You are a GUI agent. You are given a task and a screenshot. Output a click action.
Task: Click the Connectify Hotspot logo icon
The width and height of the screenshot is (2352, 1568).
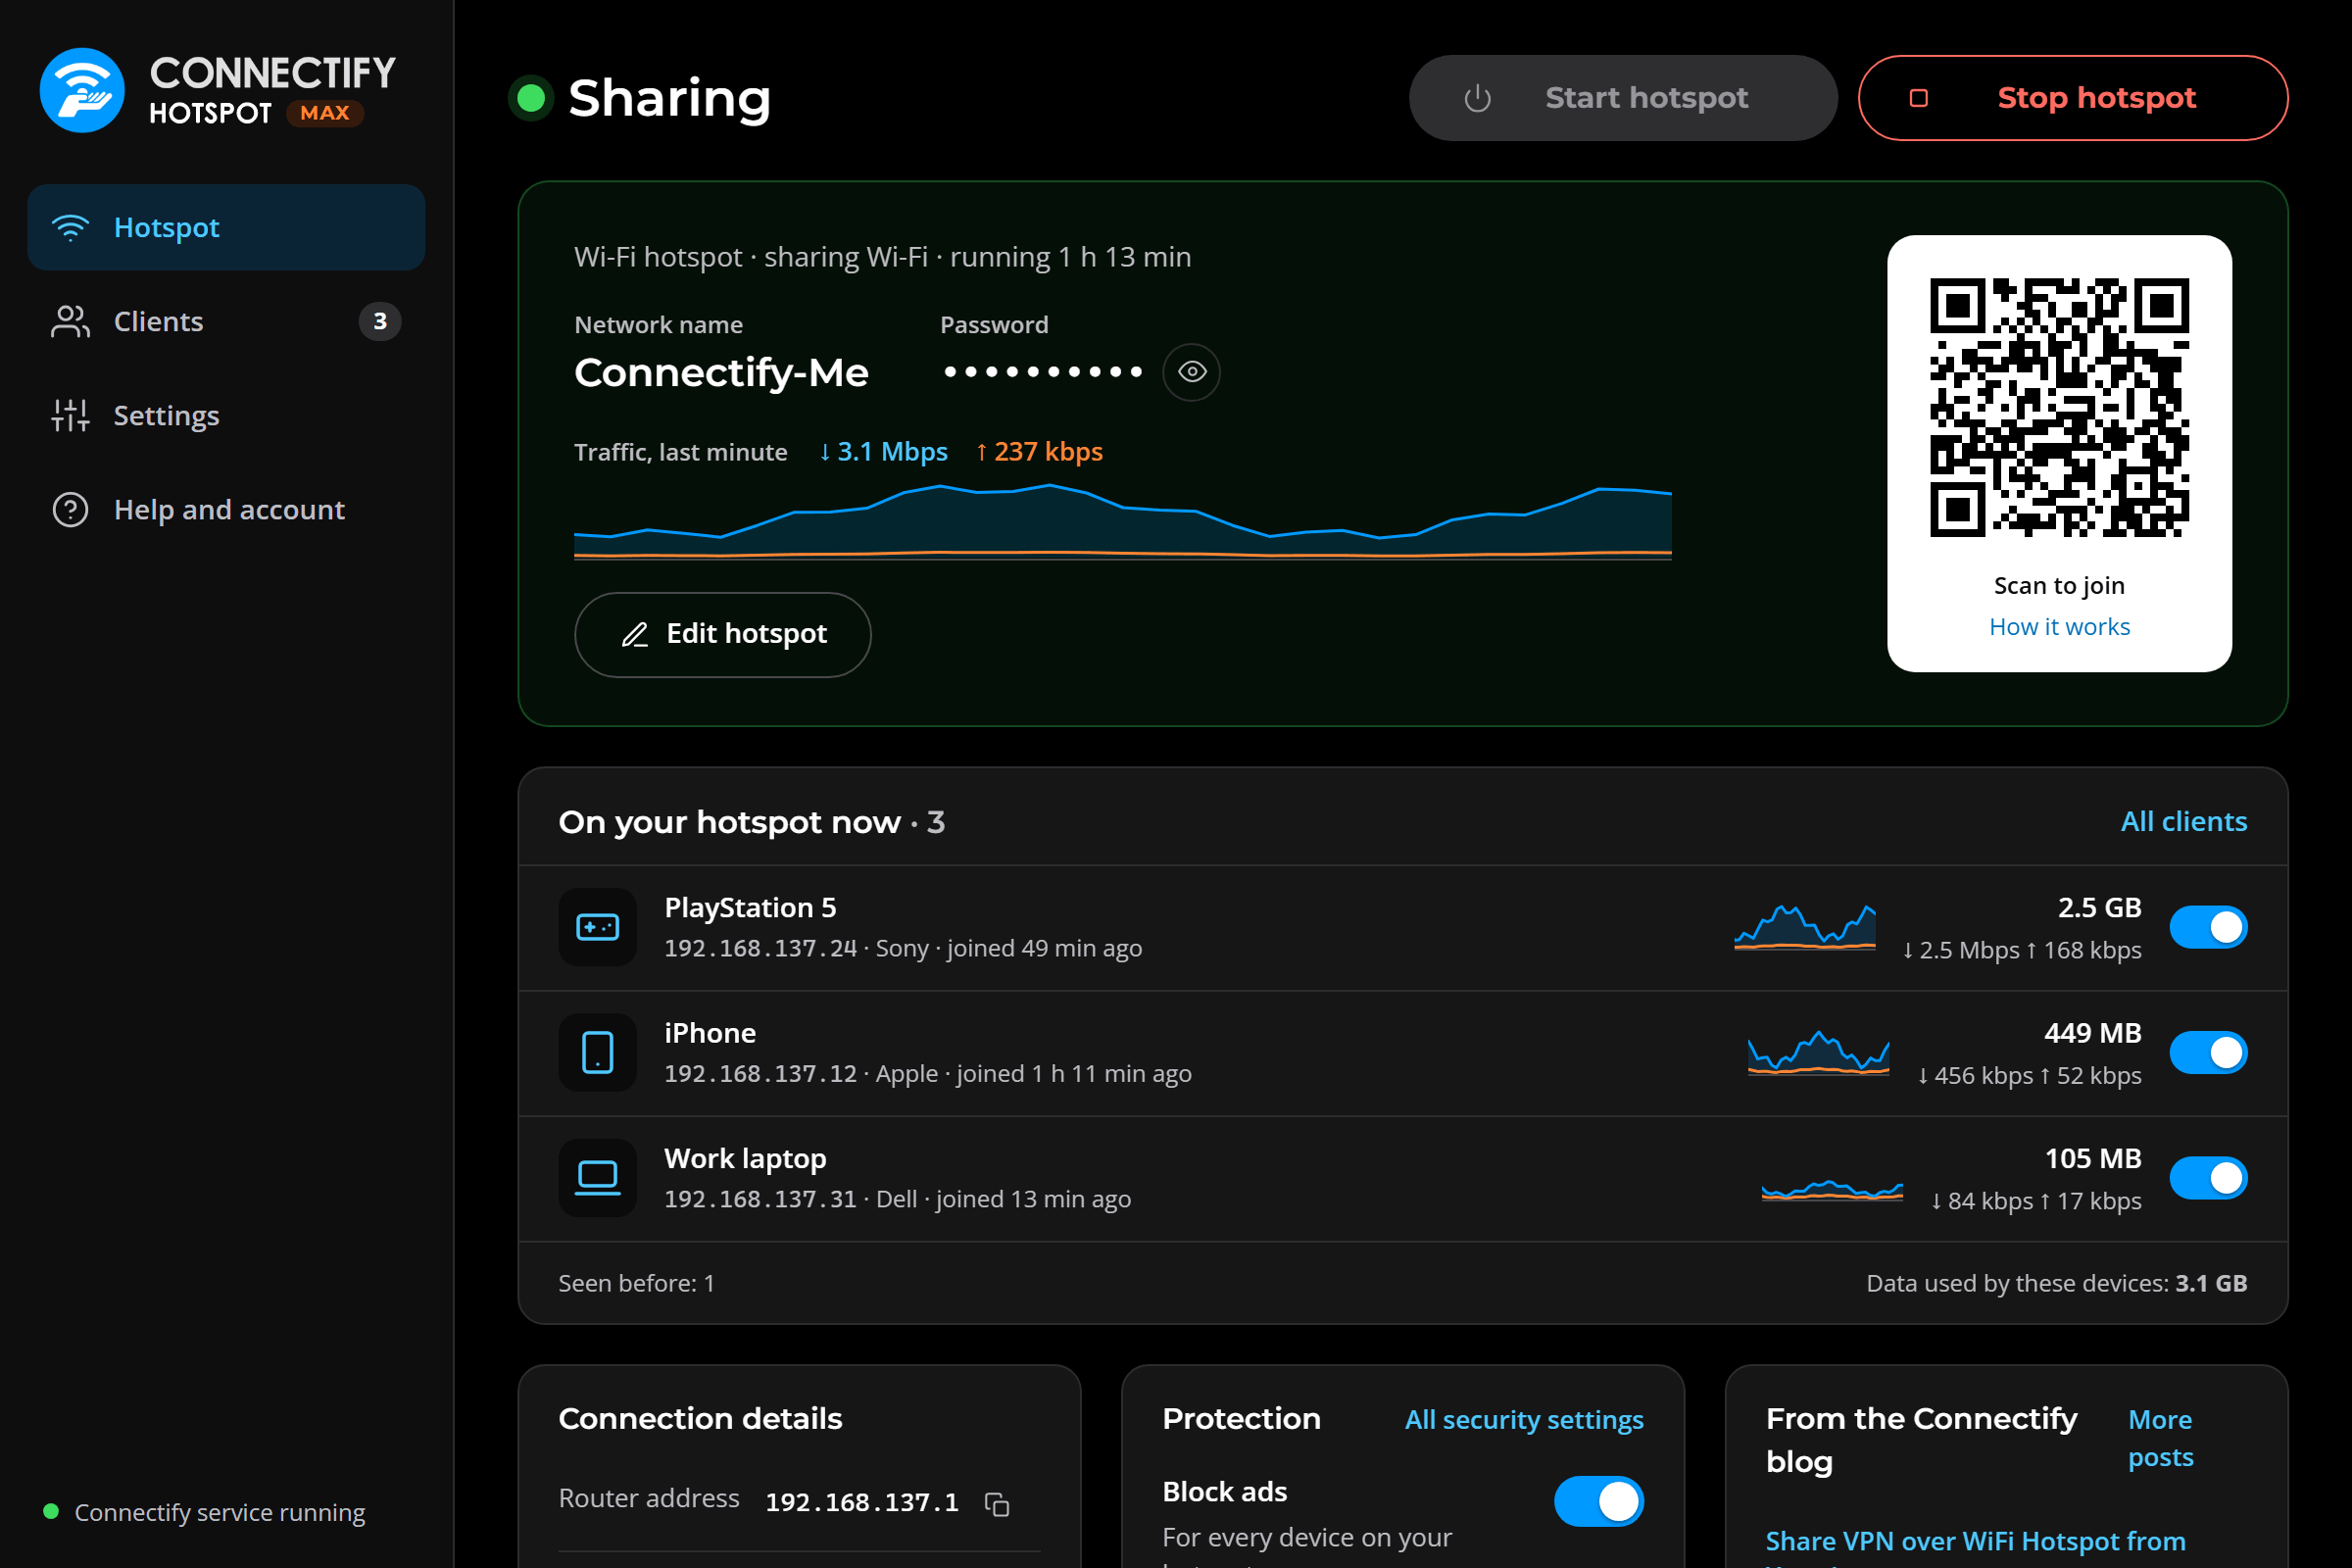tap(82, 90)
